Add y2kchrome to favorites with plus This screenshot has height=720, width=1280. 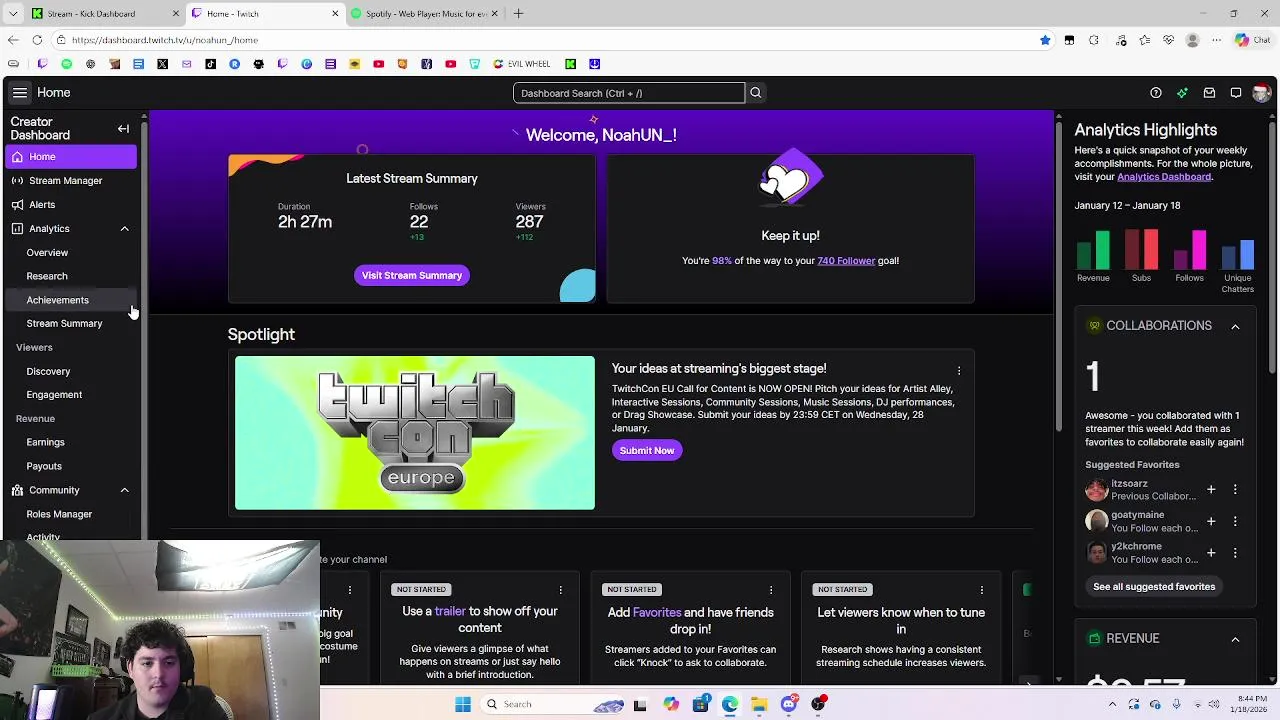[x=1211, y=553]
